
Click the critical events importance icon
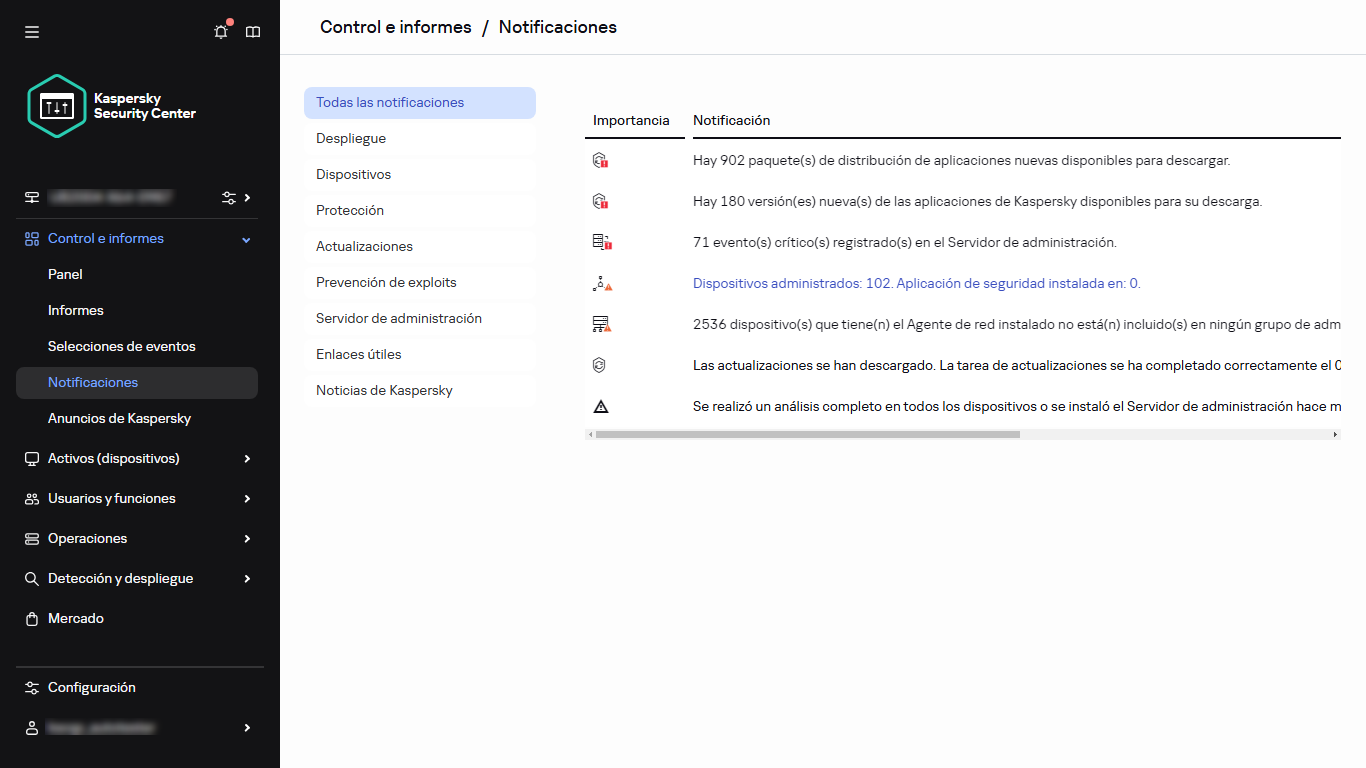pos(600,242)
